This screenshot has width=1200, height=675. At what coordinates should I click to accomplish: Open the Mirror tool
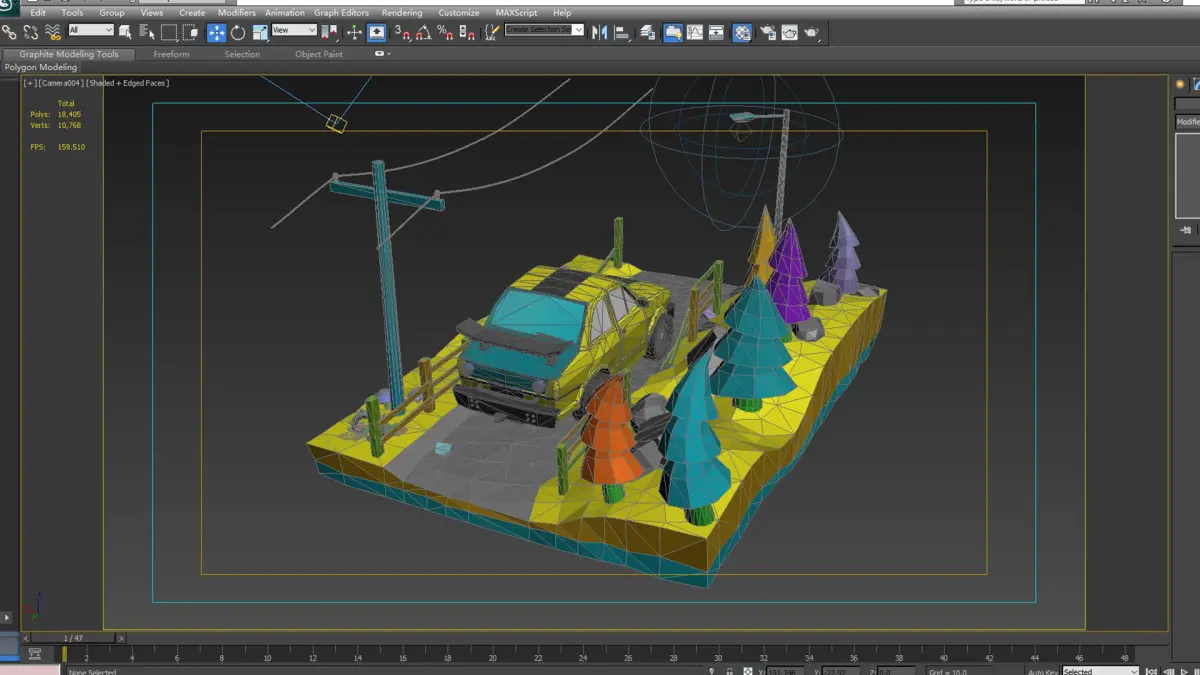tap(599, 33)
